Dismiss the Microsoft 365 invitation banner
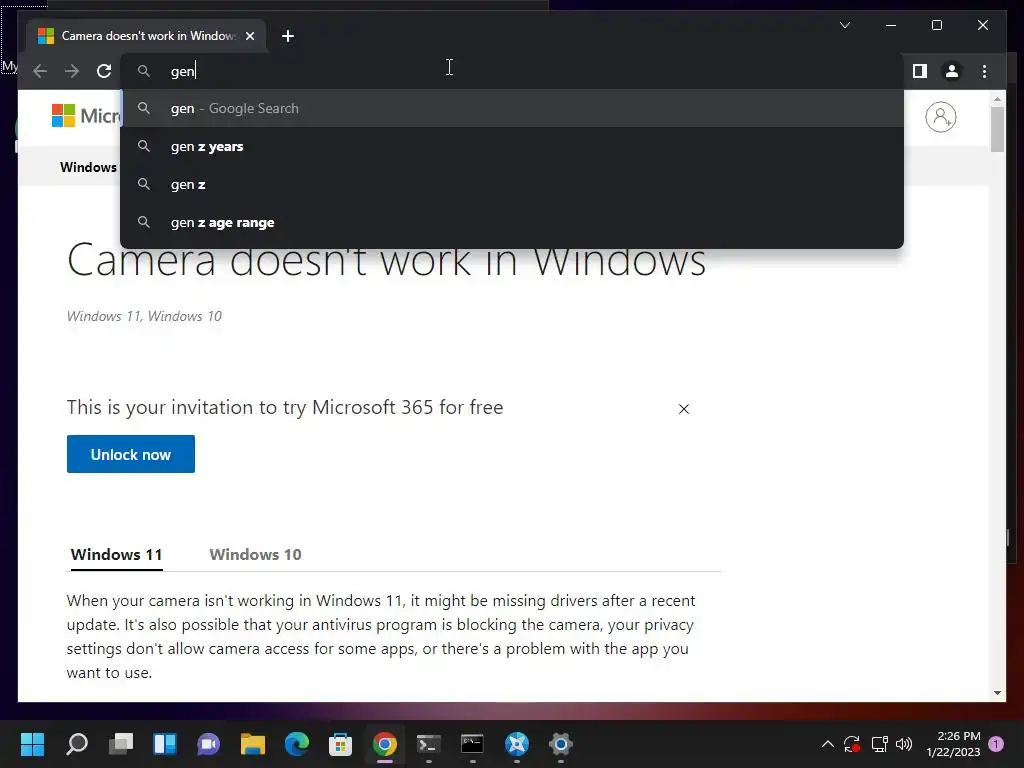Screen dimensions: 1024x768 click(x=684, y=409)
